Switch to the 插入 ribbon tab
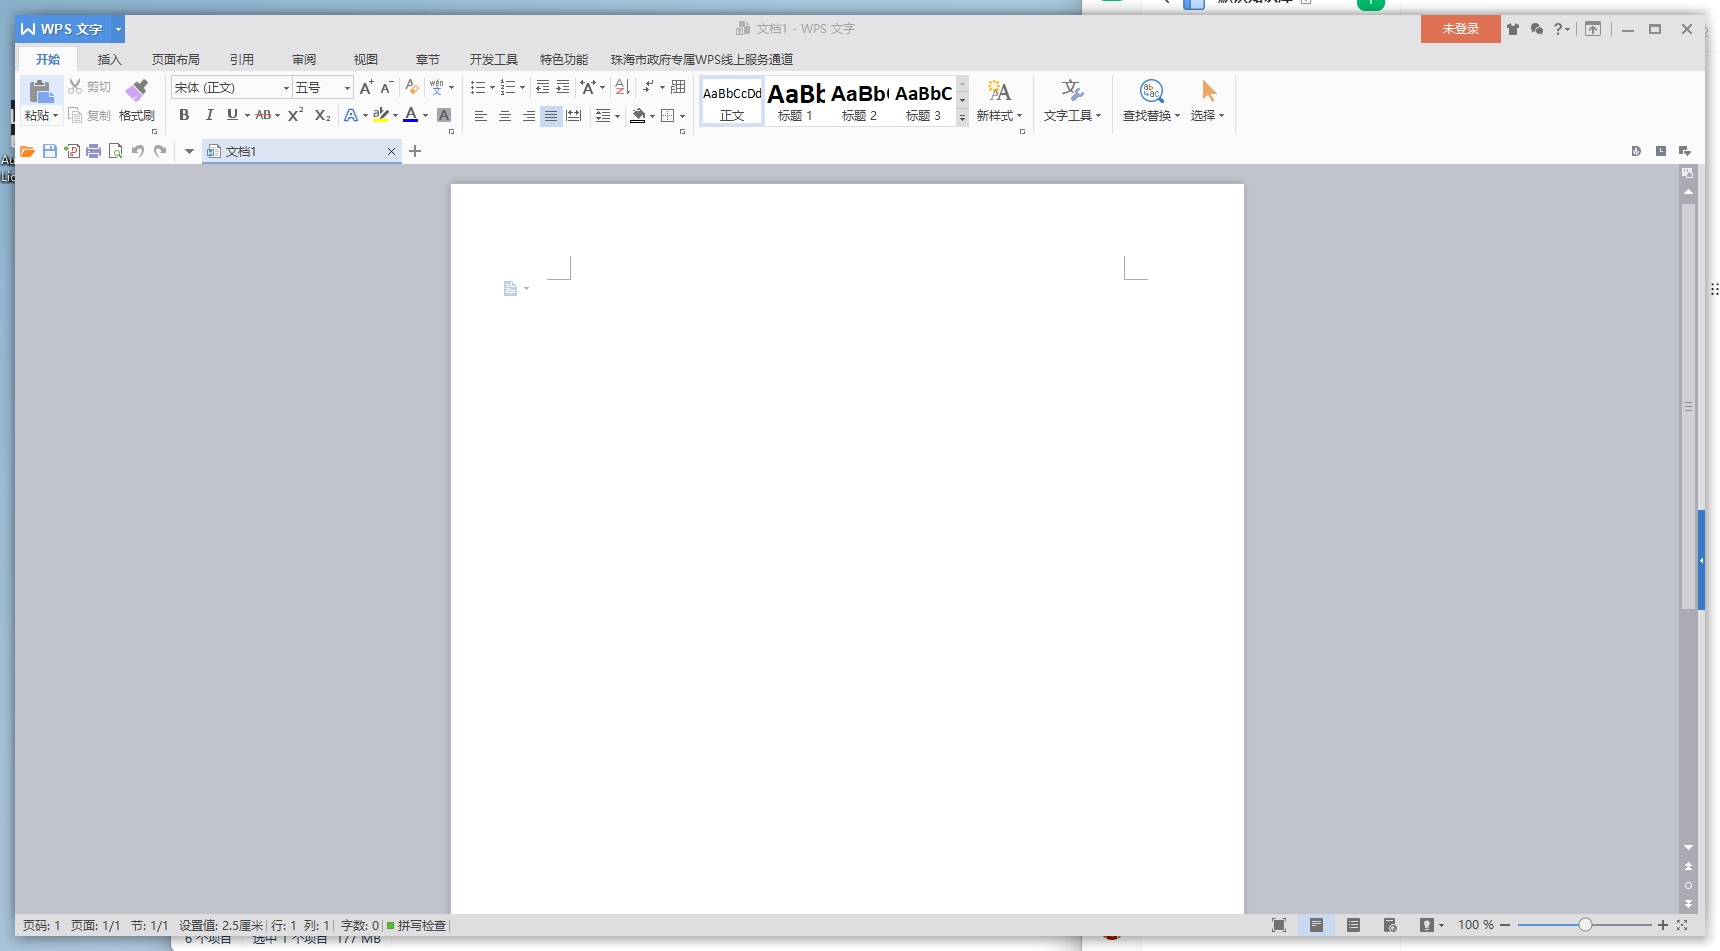 coord(110,59)
